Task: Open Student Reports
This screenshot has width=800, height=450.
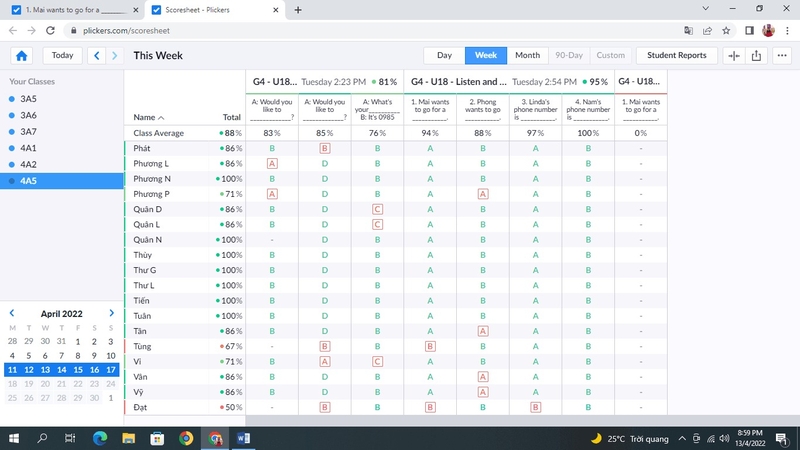Action: pyautogui.click(x=677, y=55)
